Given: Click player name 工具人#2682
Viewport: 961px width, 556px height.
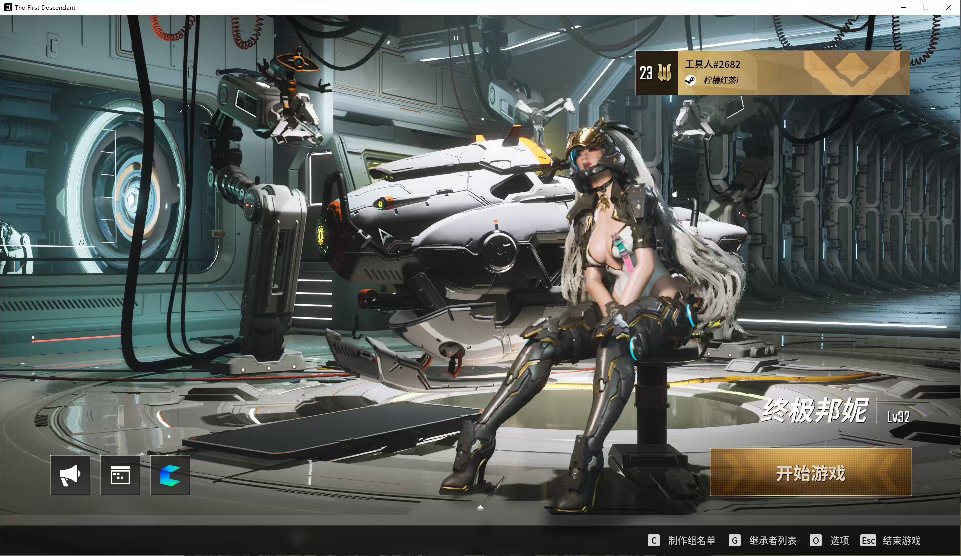Looking at the screenshot, I should [x=712, y=64].
